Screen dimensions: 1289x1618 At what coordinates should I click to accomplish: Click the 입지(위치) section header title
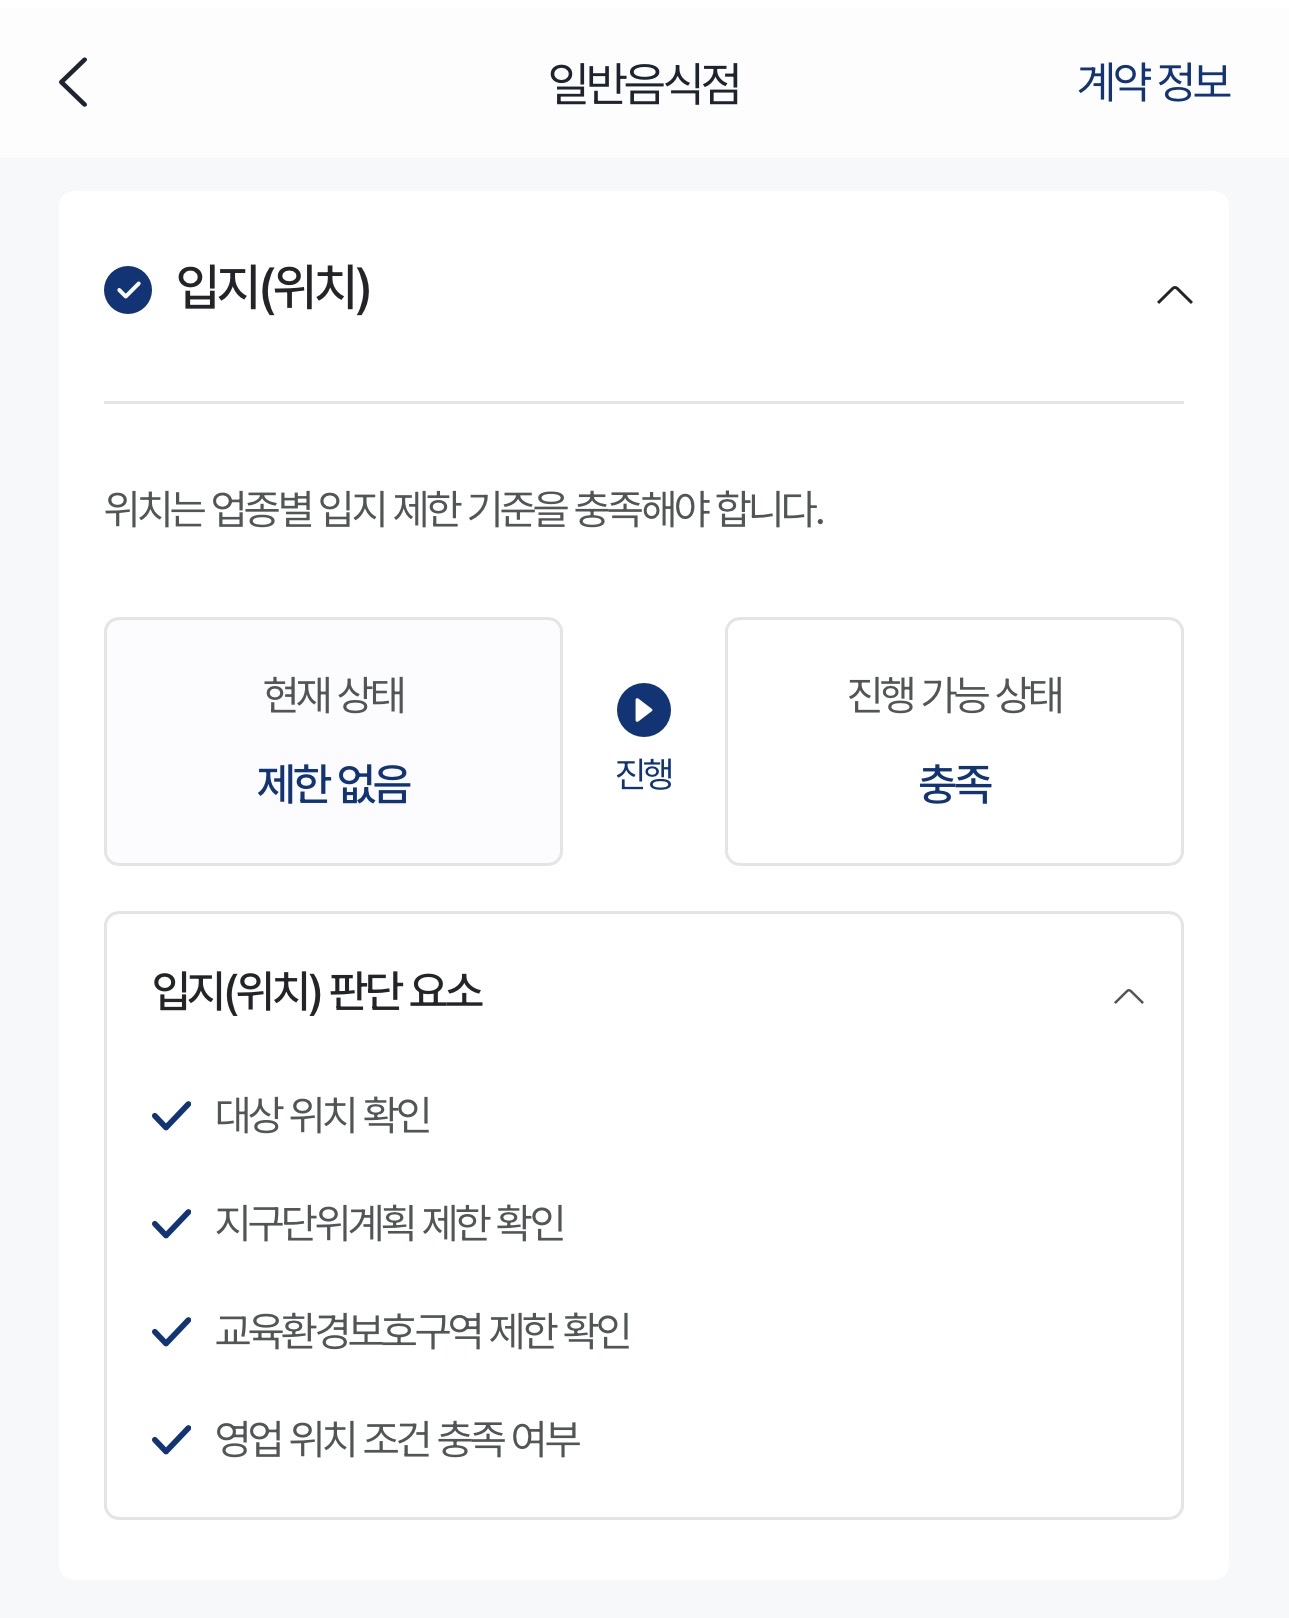(273, 289)
